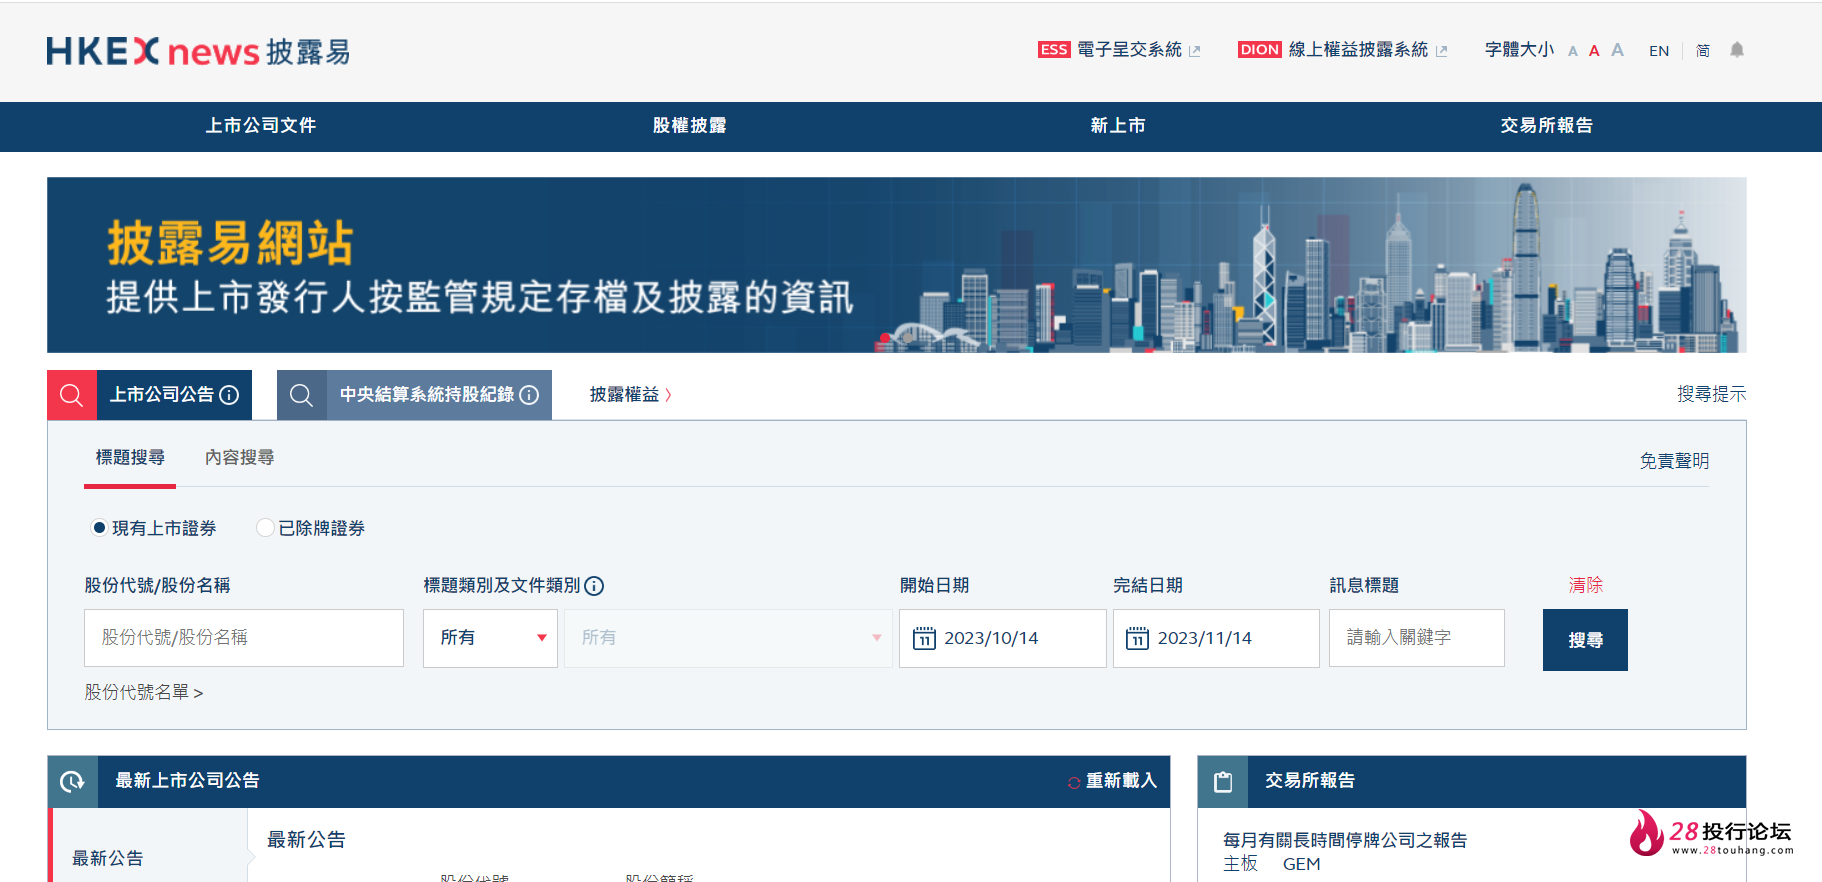Click the 清除 clear link
Screen dimensions: 1822x882
tap(1585, 585)
